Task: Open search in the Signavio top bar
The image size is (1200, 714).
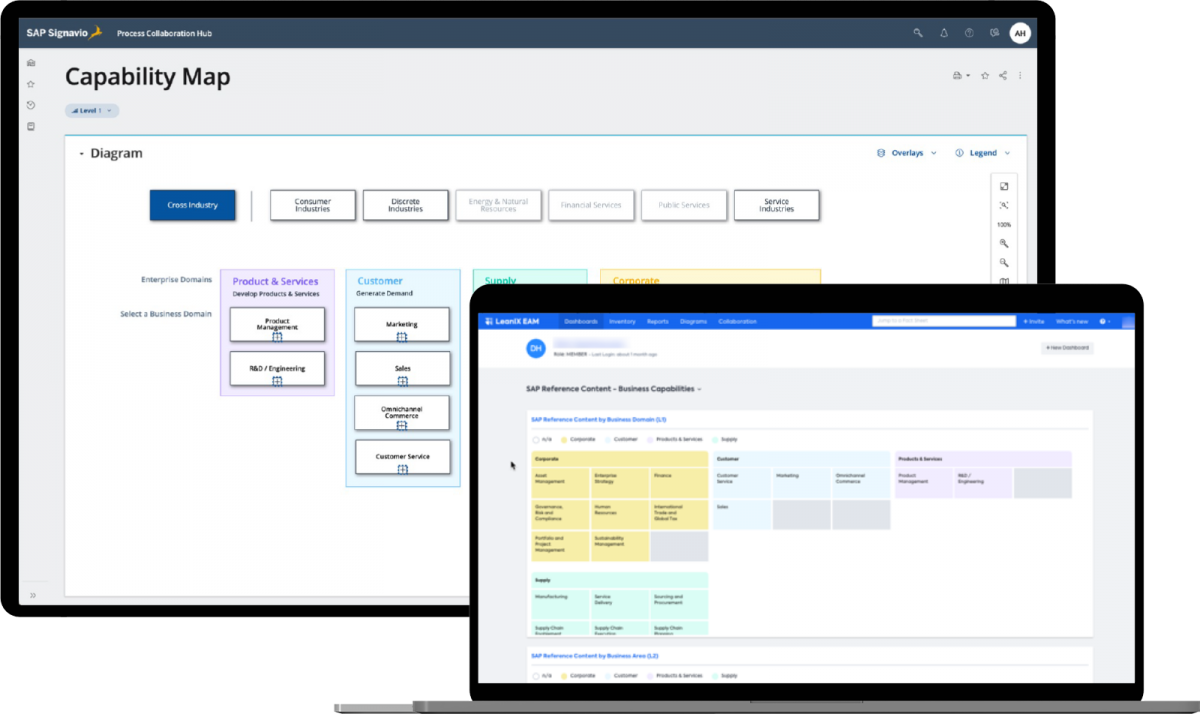Action: 918,32
